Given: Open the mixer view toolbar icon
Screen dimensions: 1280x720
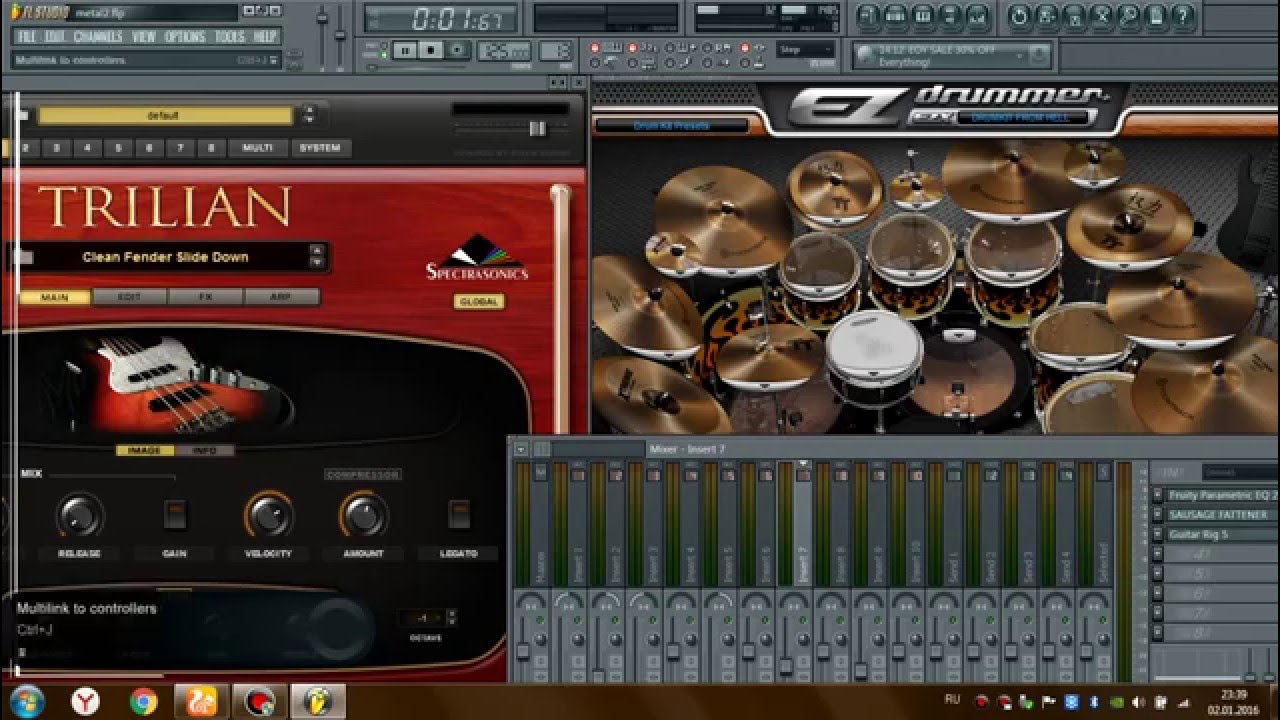Looking at the screenshot, I should coord(977,16).
